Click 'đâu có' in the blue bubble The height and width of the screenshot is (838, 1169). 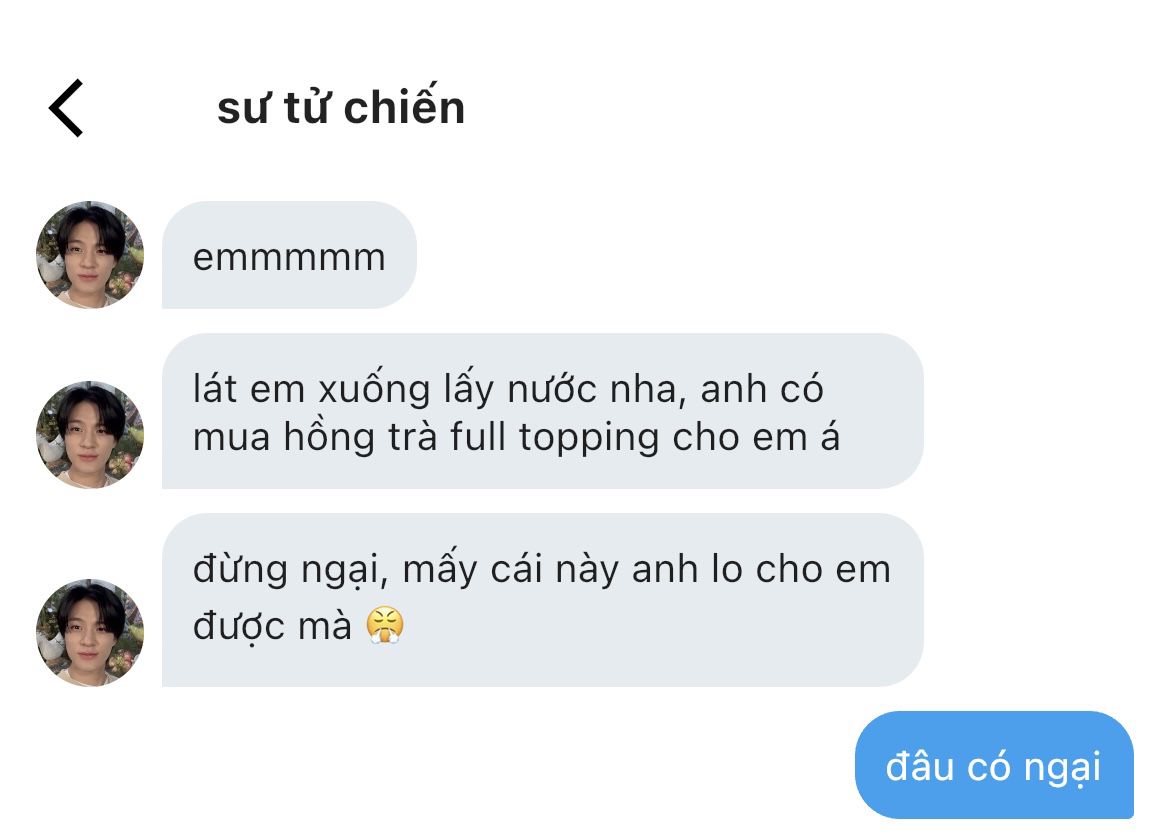pos(948,766)
